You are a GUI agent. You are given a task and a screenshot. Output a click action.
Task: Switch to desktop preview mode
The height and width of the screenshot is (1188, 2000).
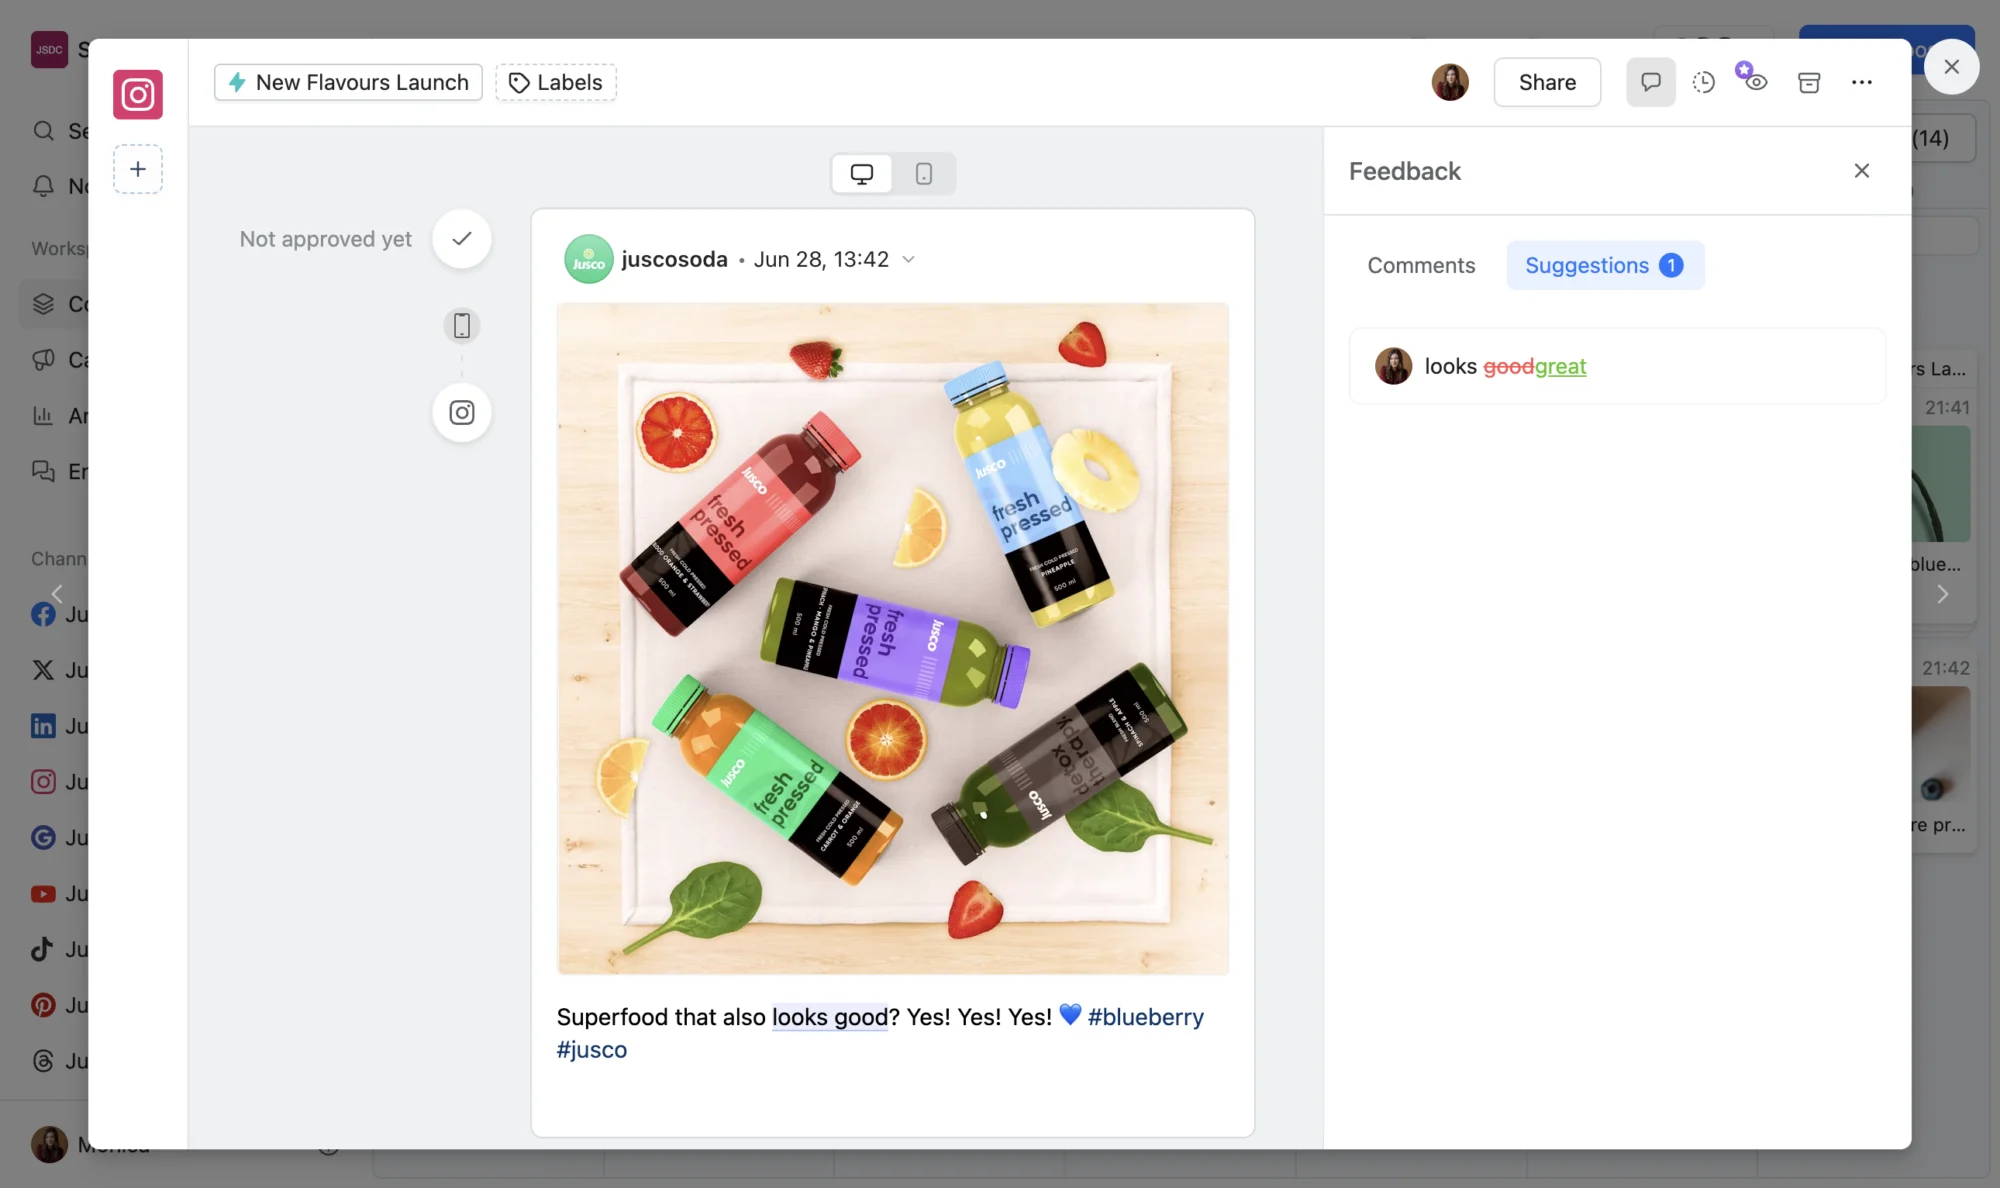[862, 174]
